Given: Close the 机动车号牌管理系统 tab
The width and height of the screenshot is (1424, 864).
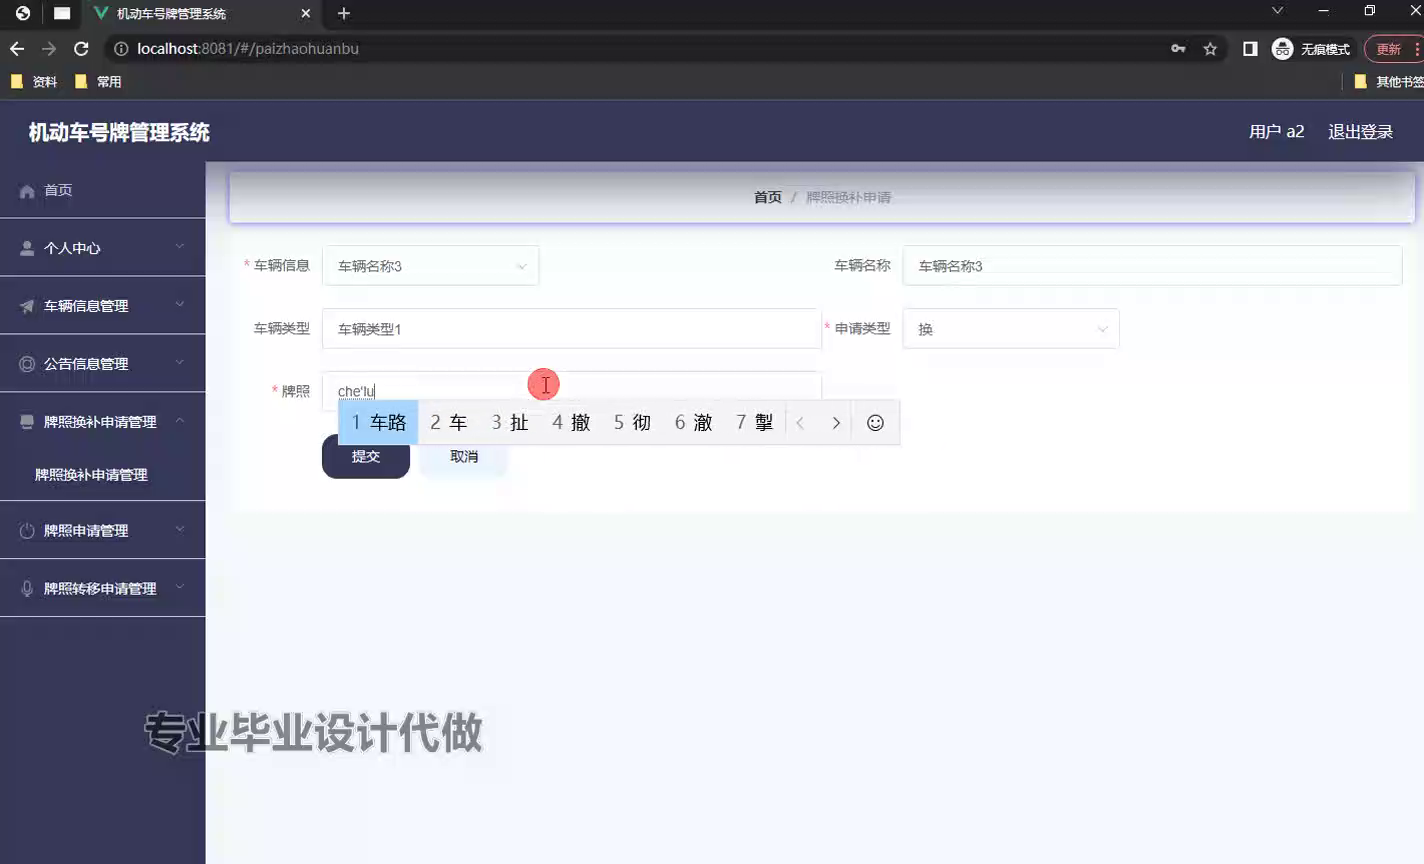Looking at the screenshot, I should coord(306,13).
